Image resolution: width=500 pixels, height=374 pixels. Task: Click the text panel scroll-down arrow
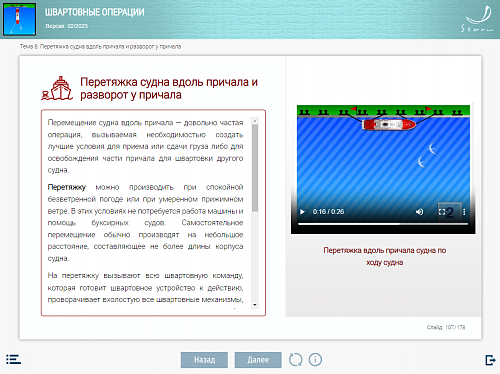[255, 305]
